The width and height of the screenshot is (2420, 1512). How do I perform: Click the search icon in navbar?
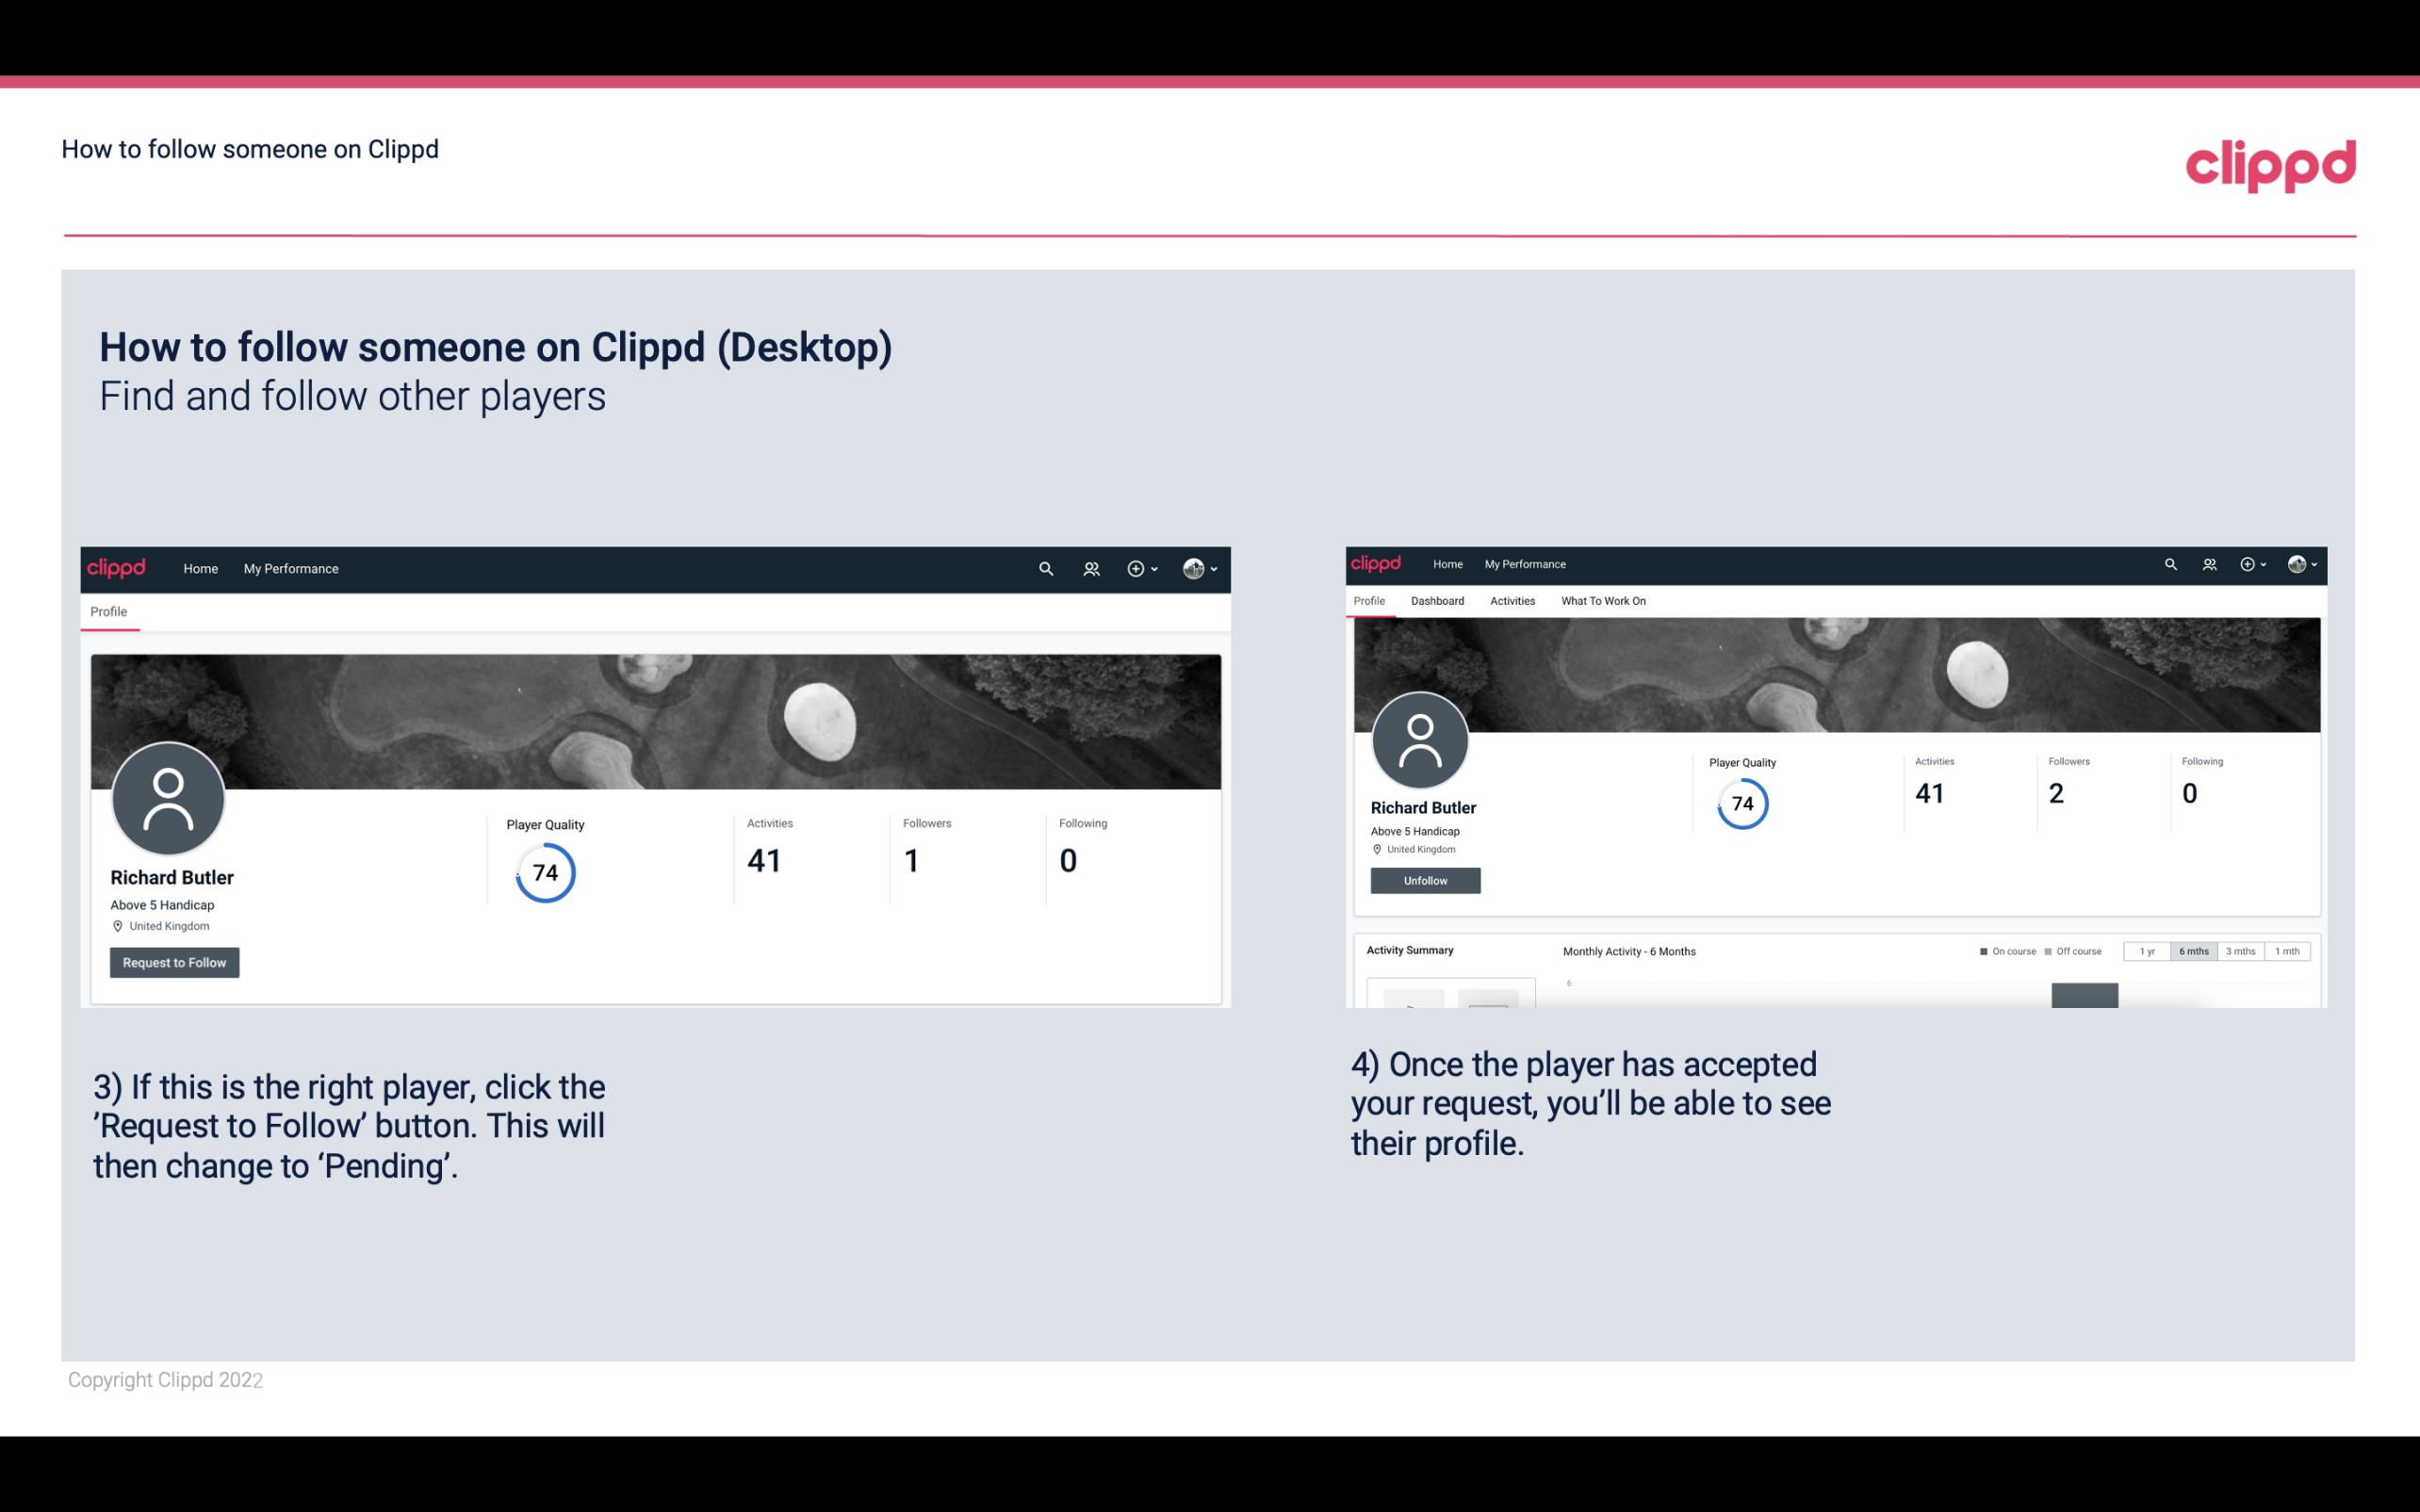[1045, 568]
